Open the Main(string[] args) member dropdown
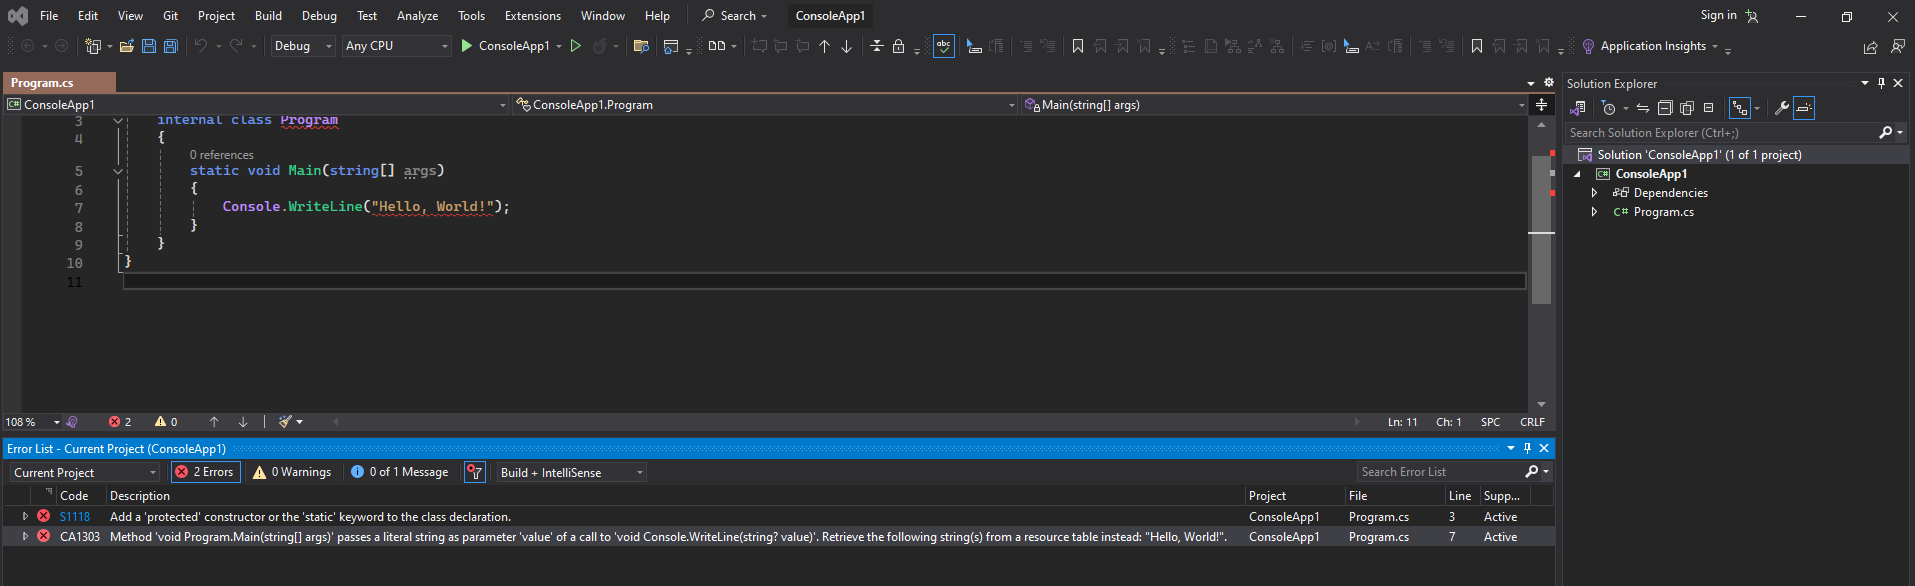The image size is (1915, 586). (1275, 105)
